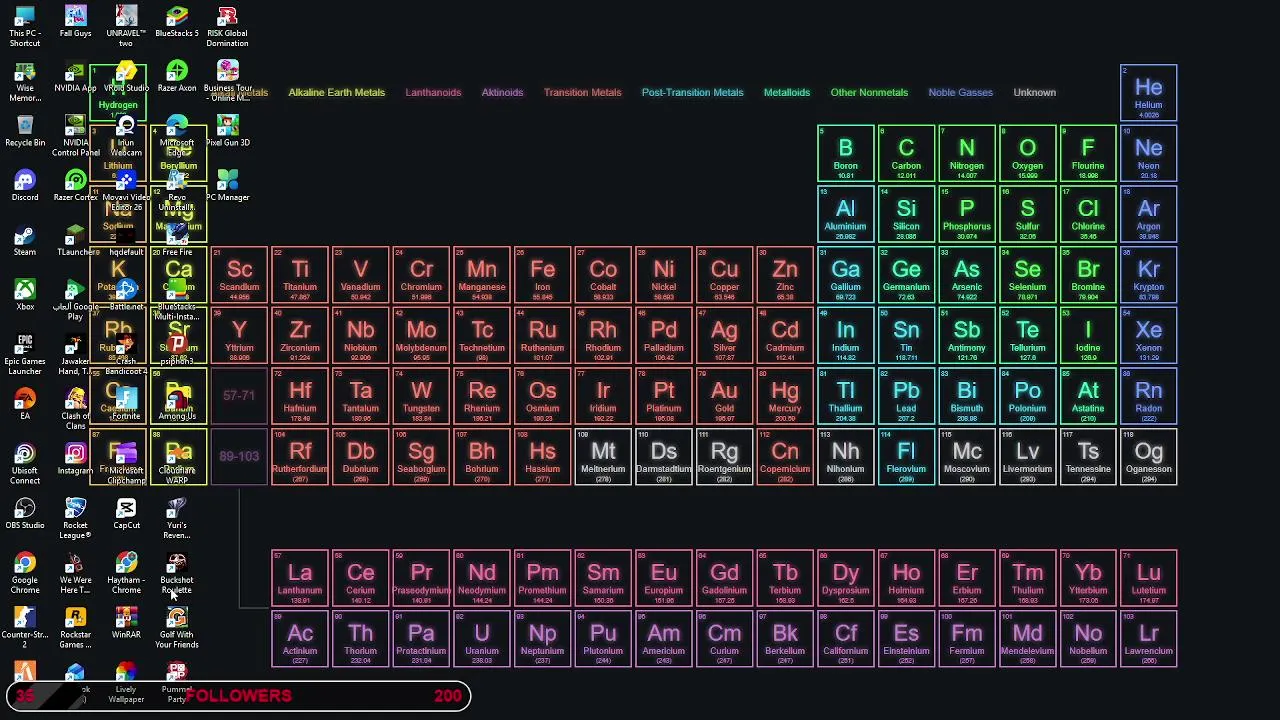The height and width of the screenshot is (720, 1280).
Task: Launch the Razer Axon shortcut
Action: (x=177, y=77)
